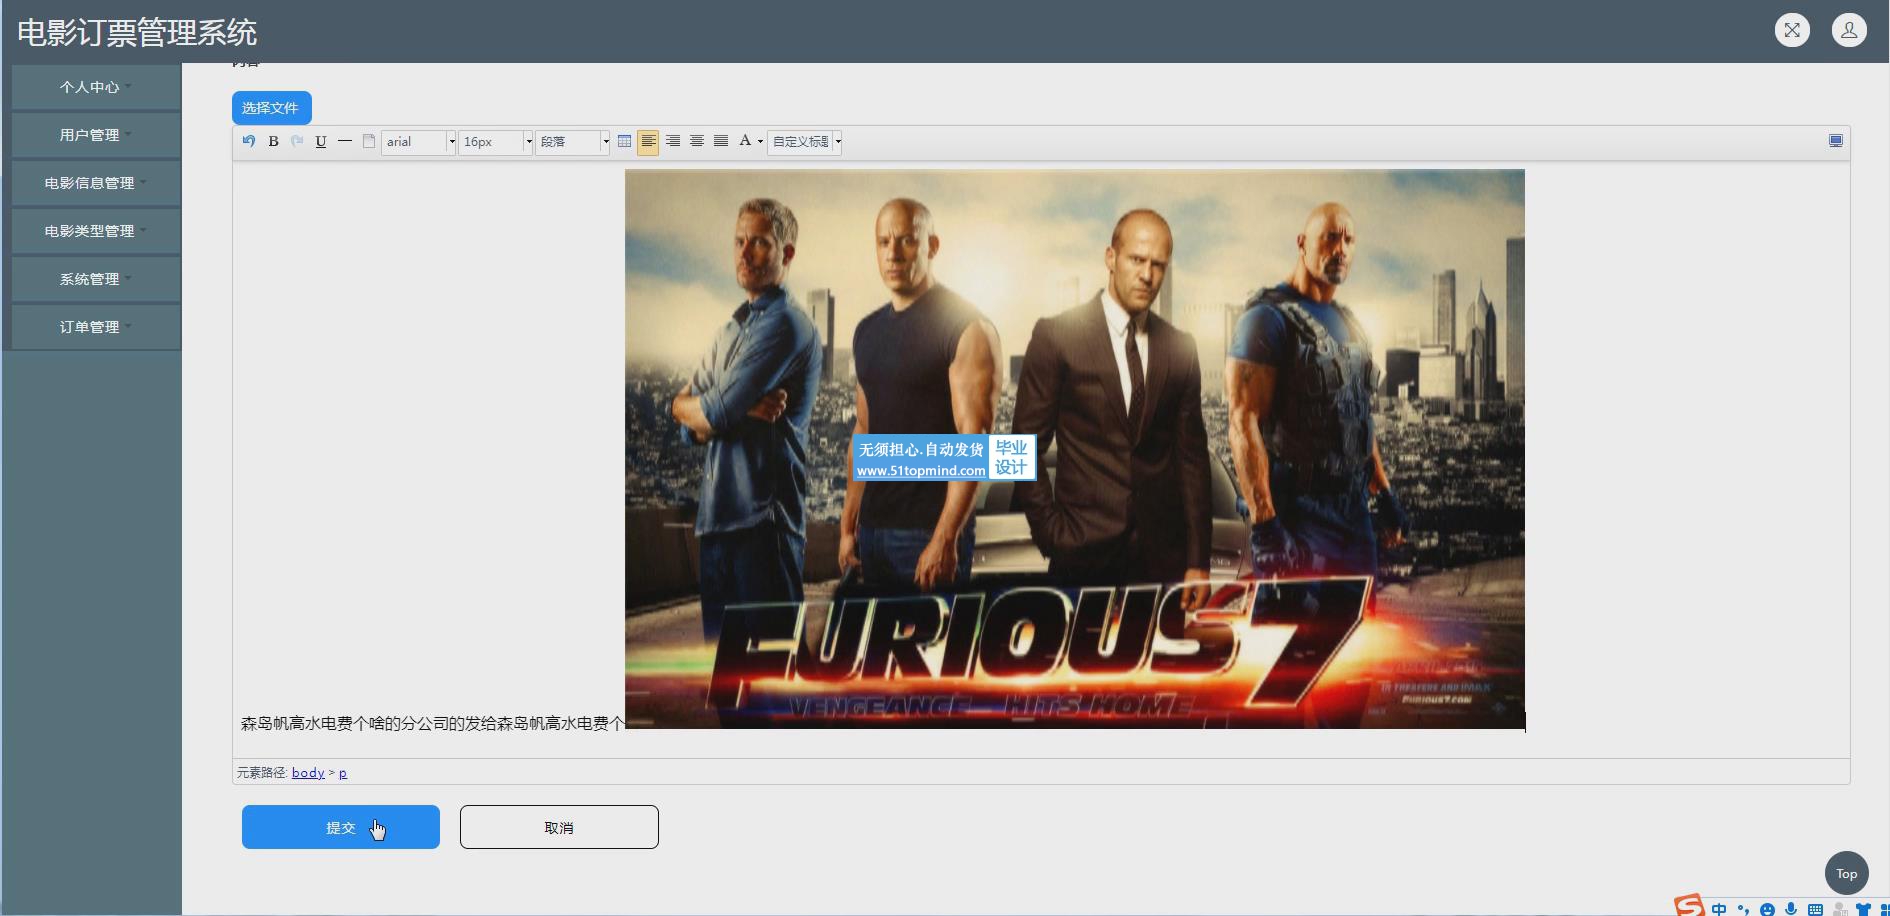Toggle bold formatting
The height and width of the screenshot is (916, 1890).
(x=273, y=141)
